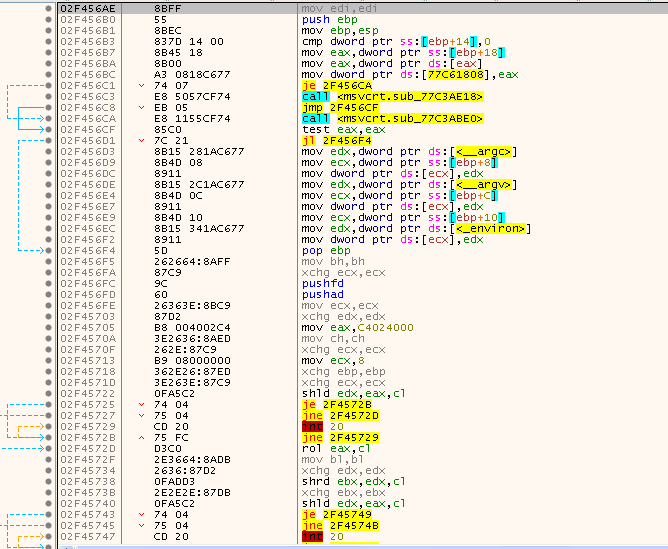Toggle breakpoint dot at address 02F4572D
668x549 pixels.
tap(49, 448)
